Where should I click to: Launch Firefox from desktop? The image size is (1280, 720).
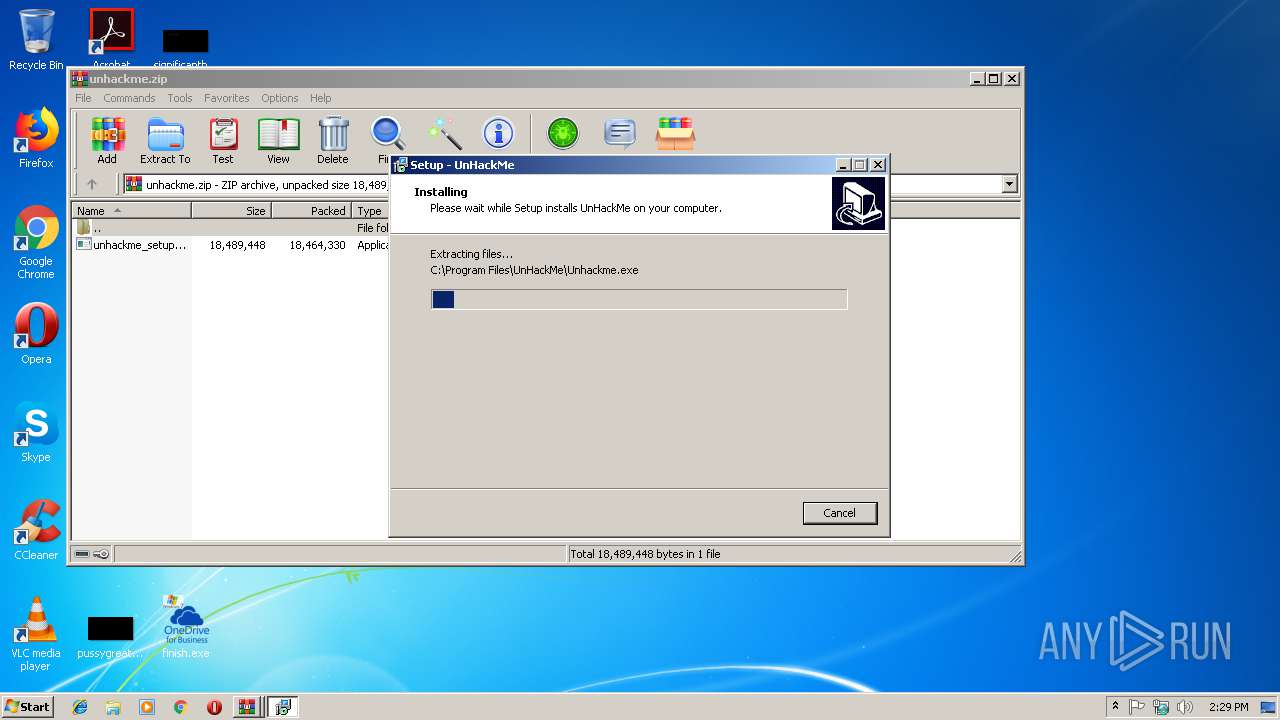pos(36,139)
